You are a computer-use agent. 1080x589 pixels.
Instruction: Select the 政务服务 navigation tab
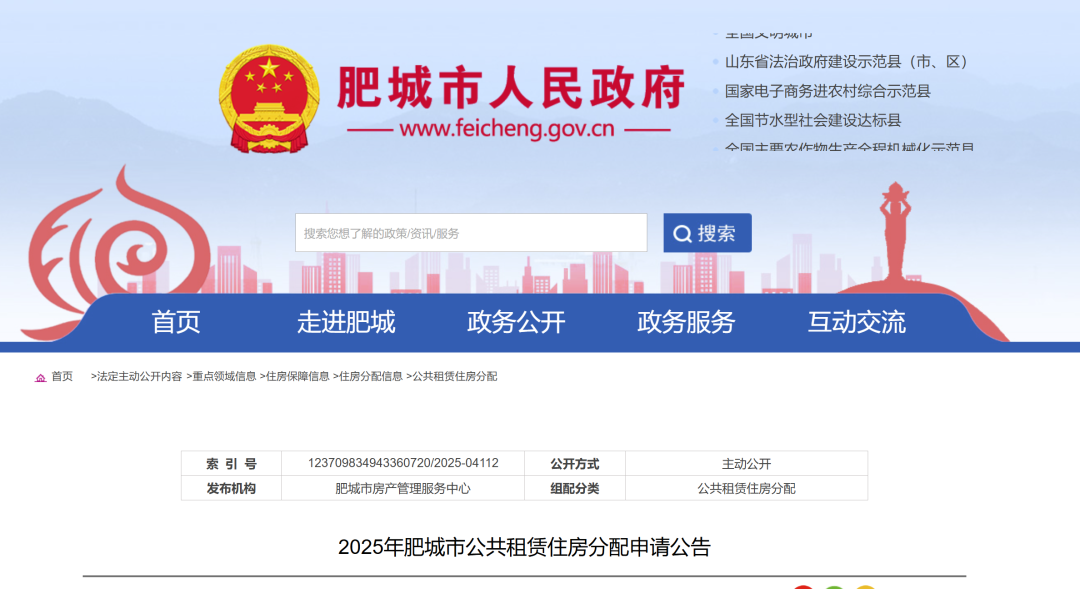click(x=686, y=322)
